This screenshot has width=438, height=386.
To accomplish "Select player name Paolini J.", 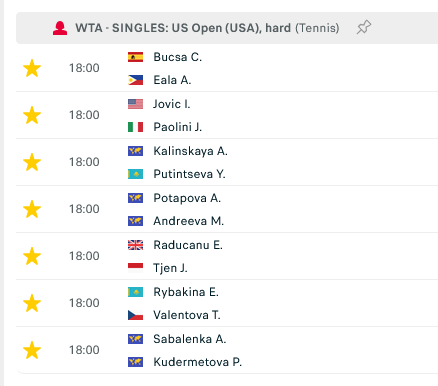I will (178, 127).
